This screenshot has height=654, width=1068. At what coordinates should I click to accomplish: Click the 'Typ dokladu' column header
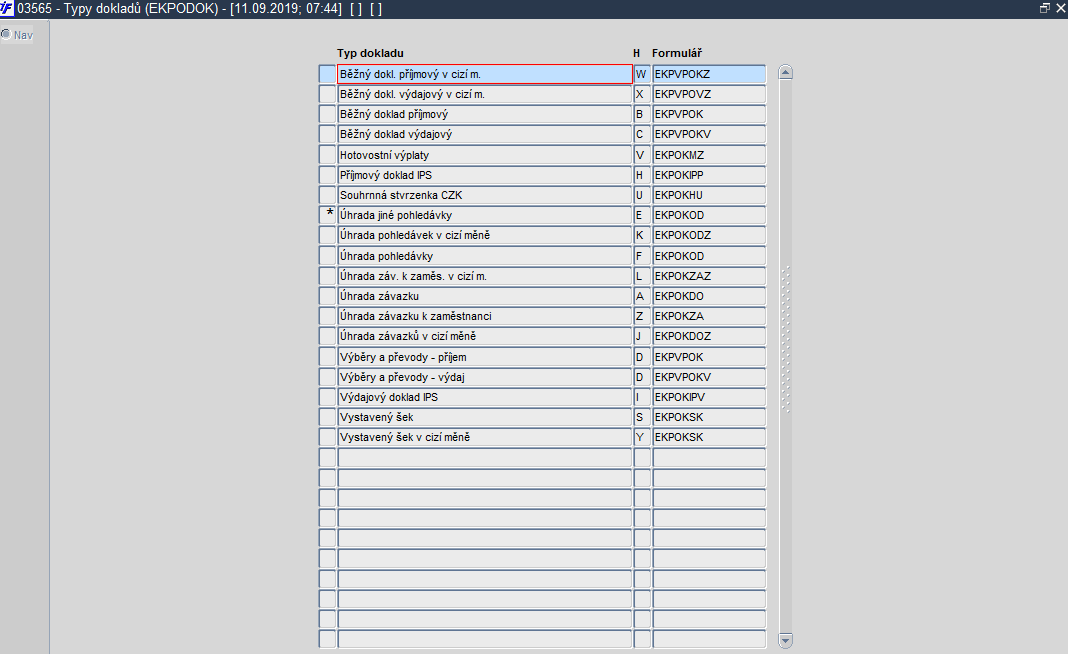click(x=370, y=53)
